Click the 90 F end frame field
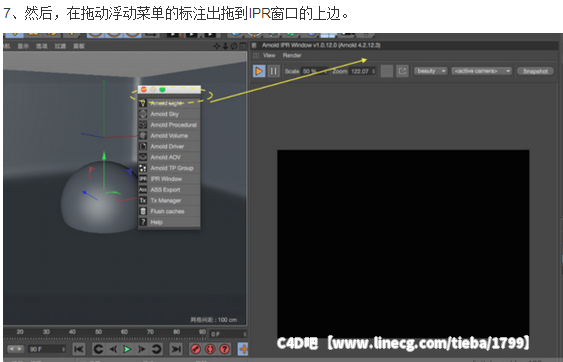This screenshot has width=563, height=362. pos(47,349)
